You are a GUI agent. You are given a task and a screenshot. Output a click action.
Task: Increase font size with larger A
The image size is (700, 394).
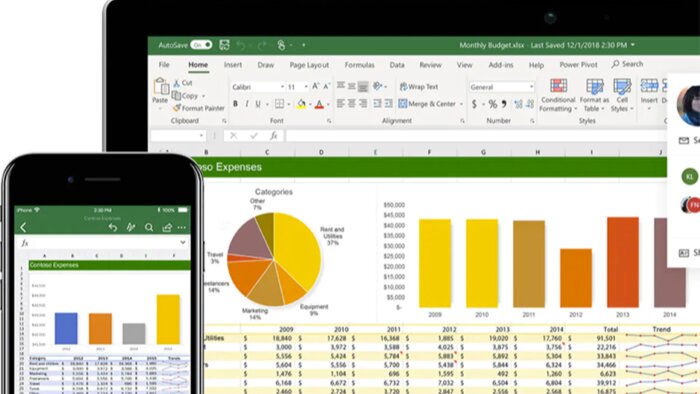(x=316, y=86)
